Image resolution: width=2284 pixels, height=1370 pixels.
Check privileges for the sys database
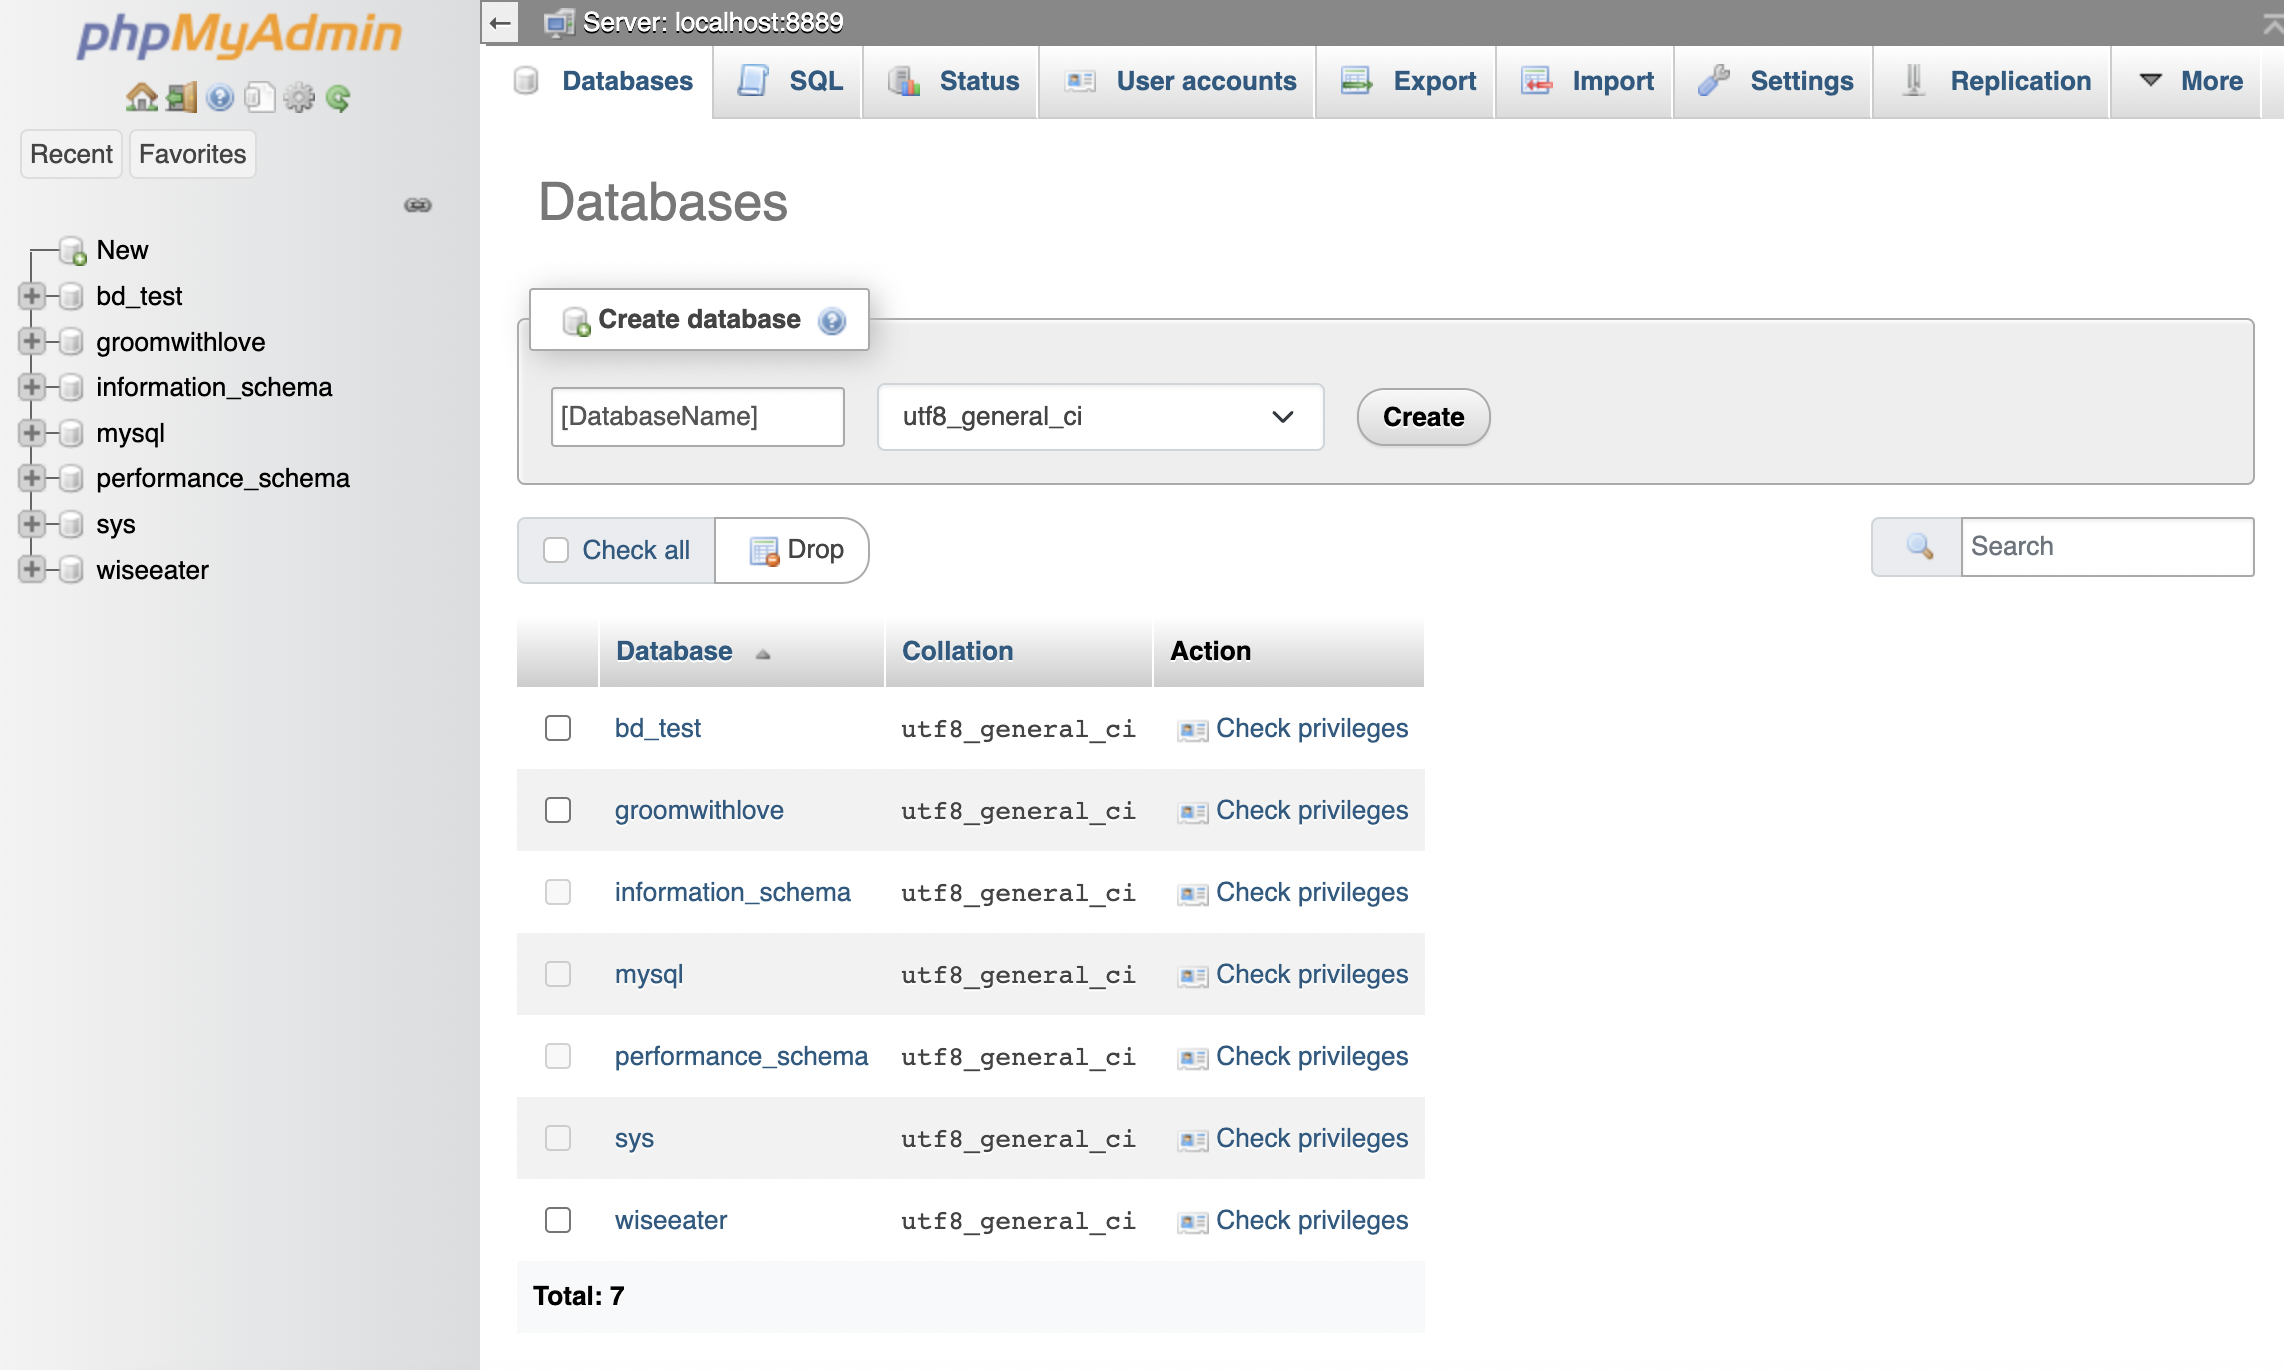point(1311,1138)
